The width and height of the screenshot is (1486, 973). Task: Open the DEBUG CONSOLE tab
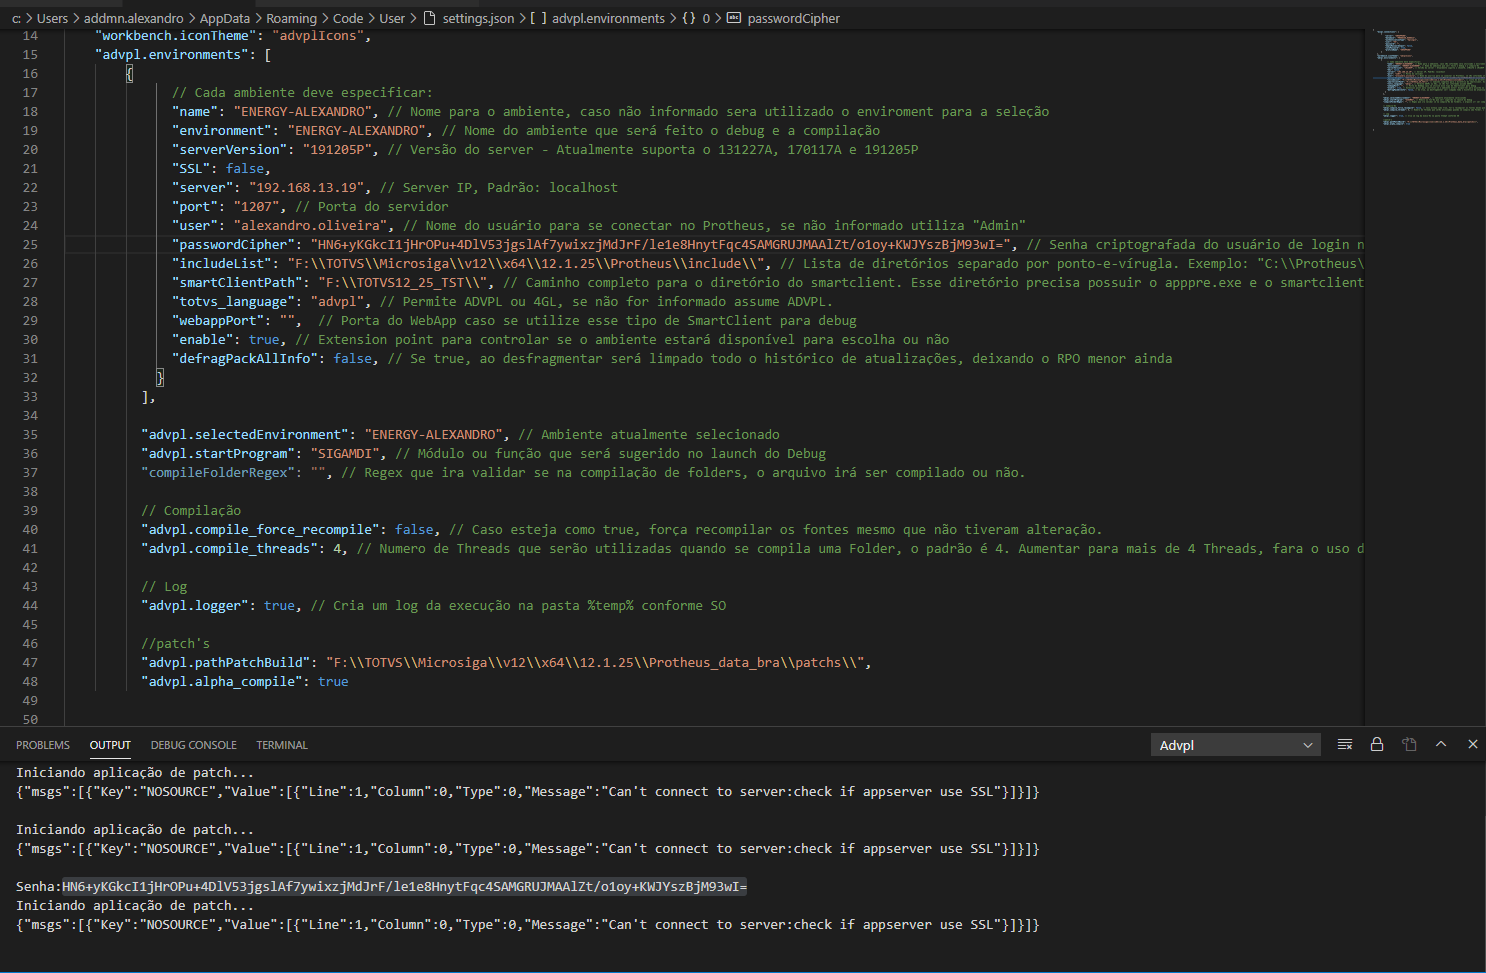point(193,744)
